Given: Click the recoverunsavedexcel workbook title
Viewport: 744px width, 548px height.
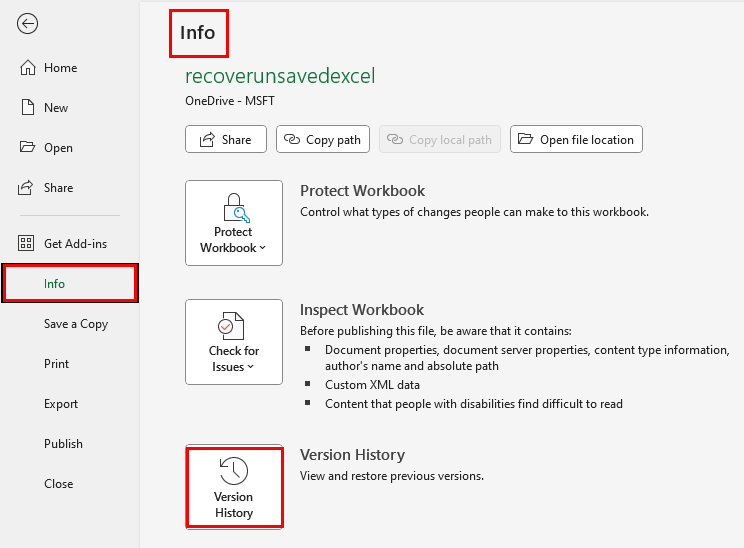Looking at the screenshot, I should 280,77.
